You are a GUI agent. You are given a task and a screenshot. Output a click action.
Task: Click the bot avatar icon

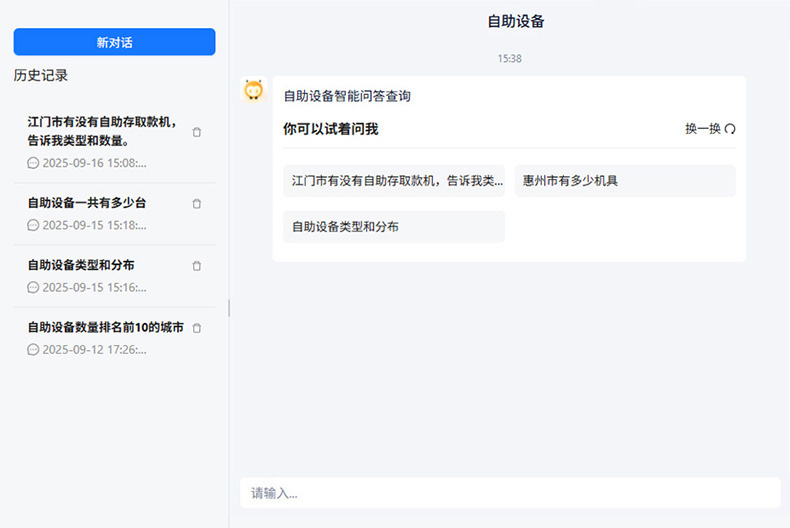point(253,90)
